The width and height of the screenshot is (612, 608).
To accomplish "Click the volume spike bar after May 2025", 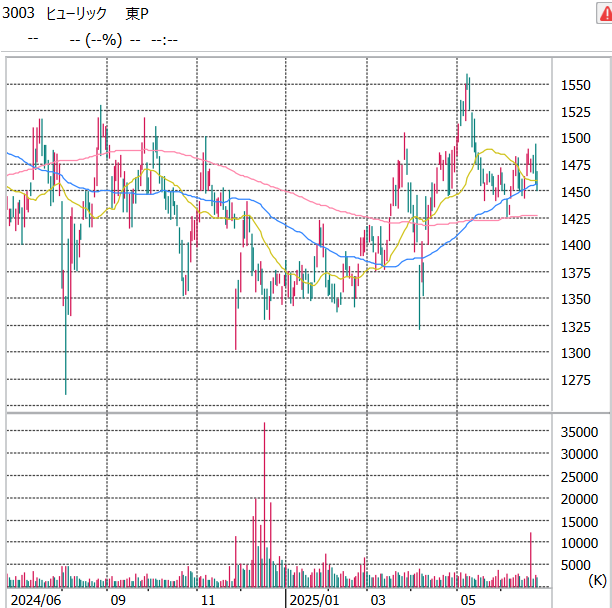I will (530, 560).
